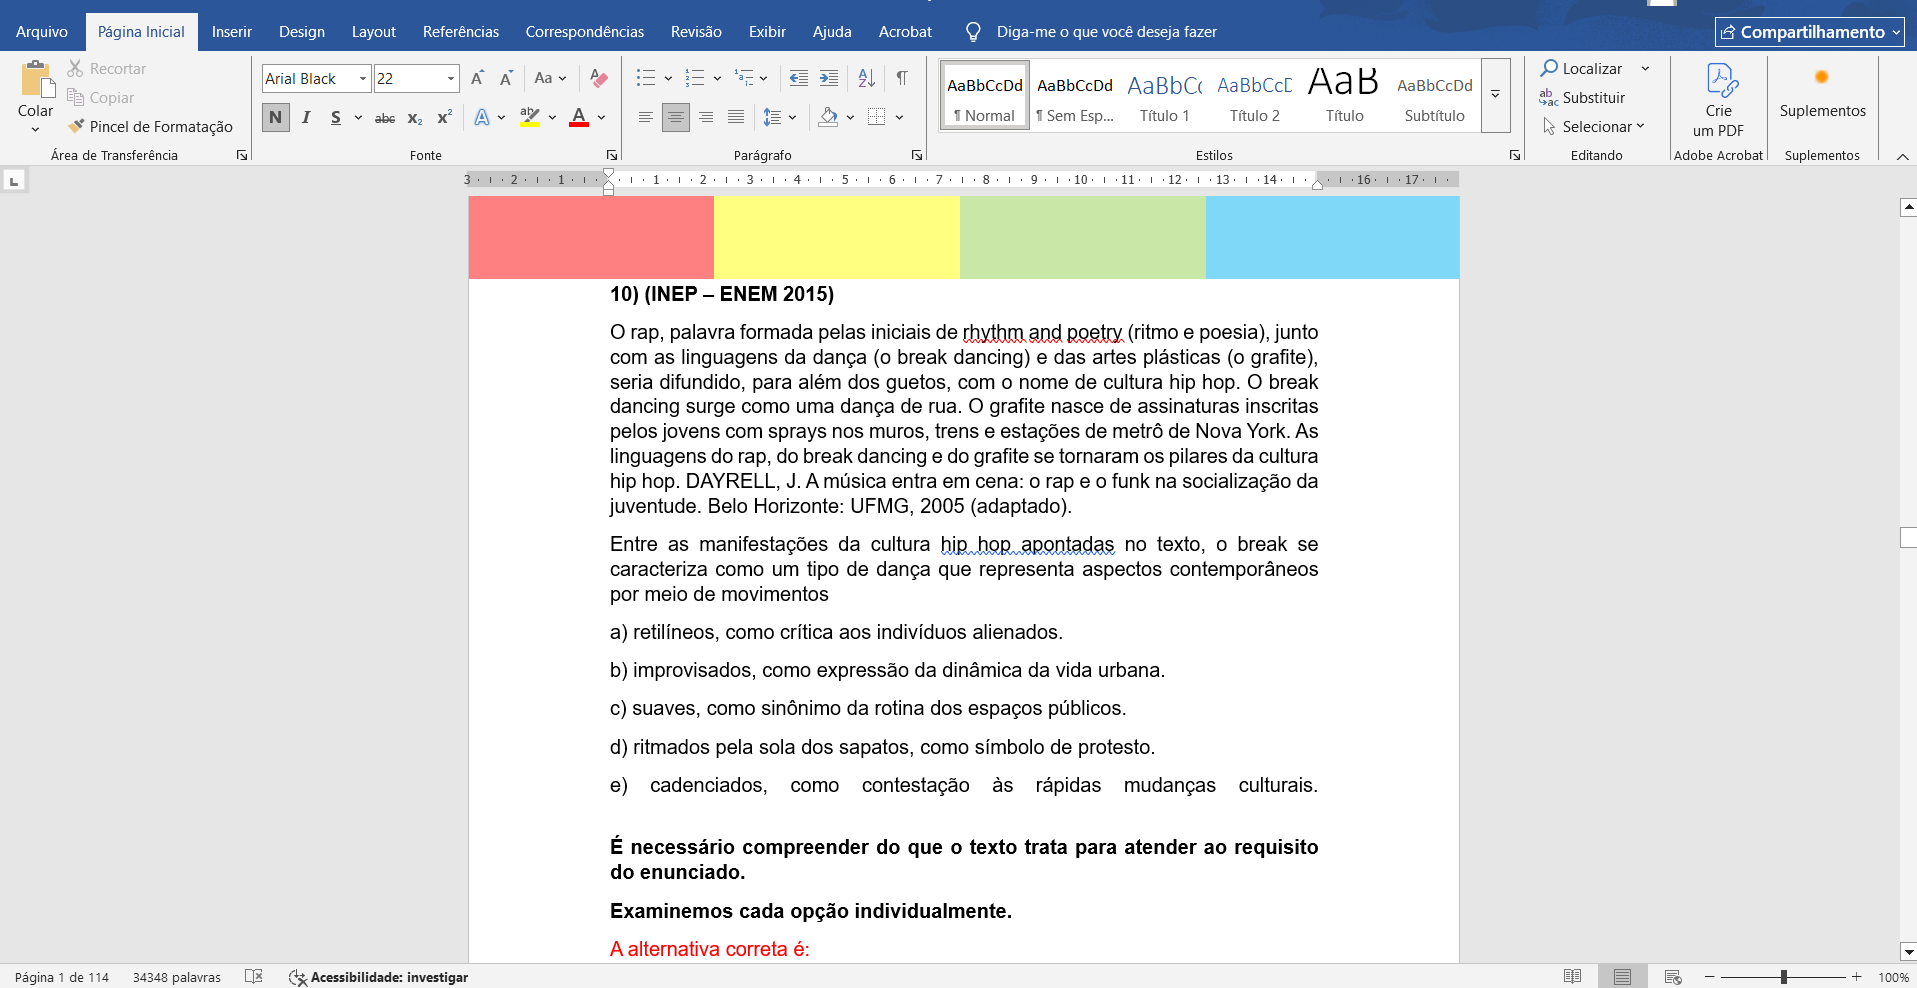The height and width of the screenshot is (988, 1917).
Task: Expand font color dropdown arrow
Action: tap(601, 118)
